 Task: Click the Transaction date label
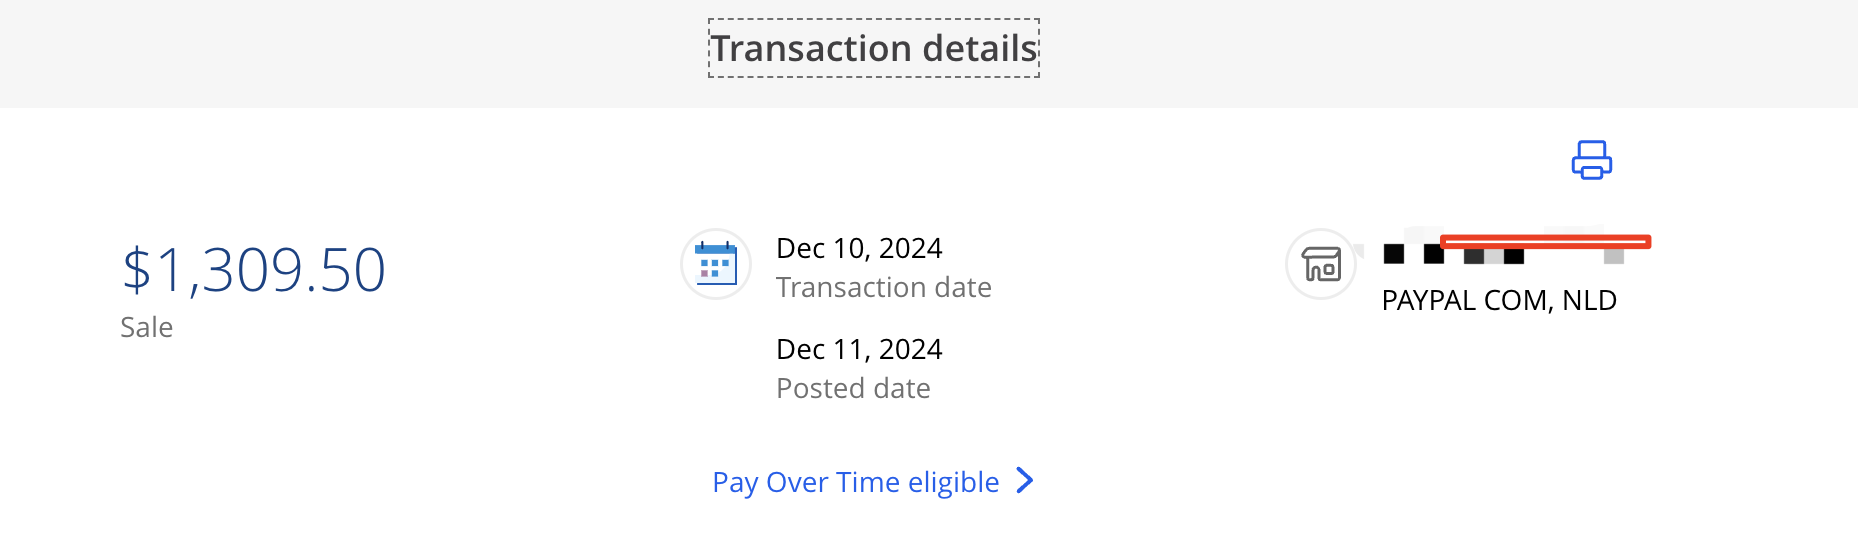884,288
